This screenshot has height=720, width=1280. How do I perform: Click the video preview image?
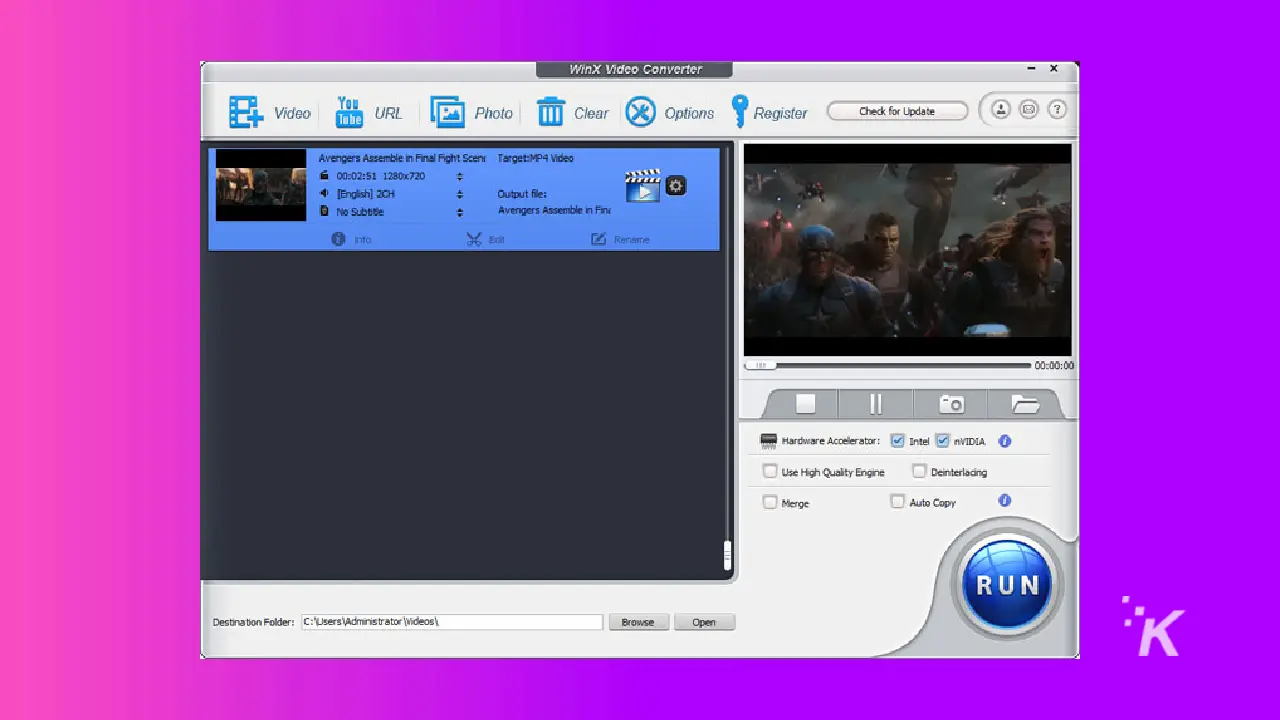click(x=907, y=250)
